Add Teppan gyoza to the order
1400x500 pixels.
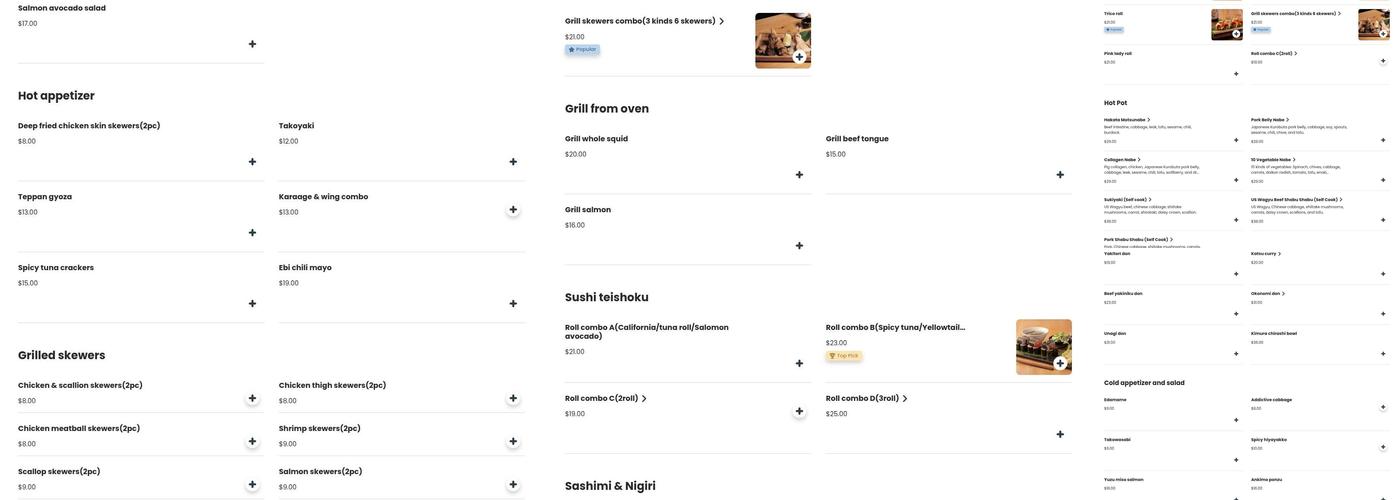click(x=252, y=233)
